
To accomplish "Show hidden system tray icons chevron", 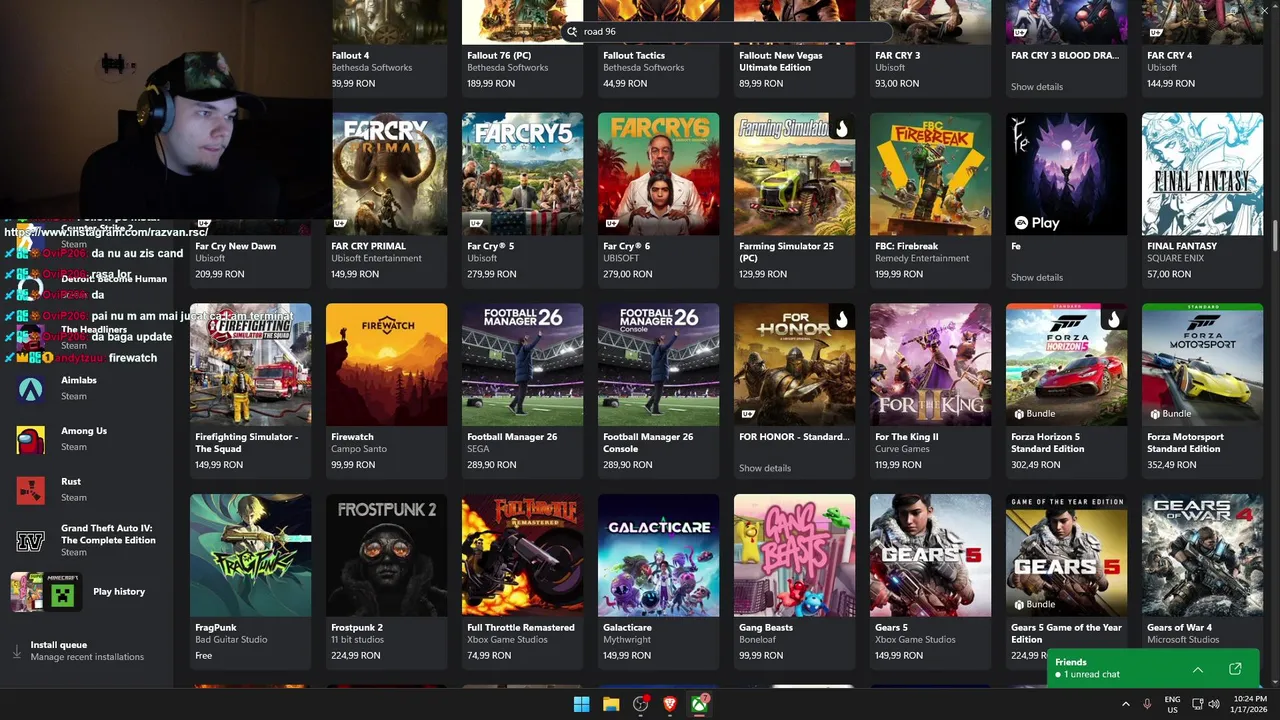I will tap(1125, 704).
